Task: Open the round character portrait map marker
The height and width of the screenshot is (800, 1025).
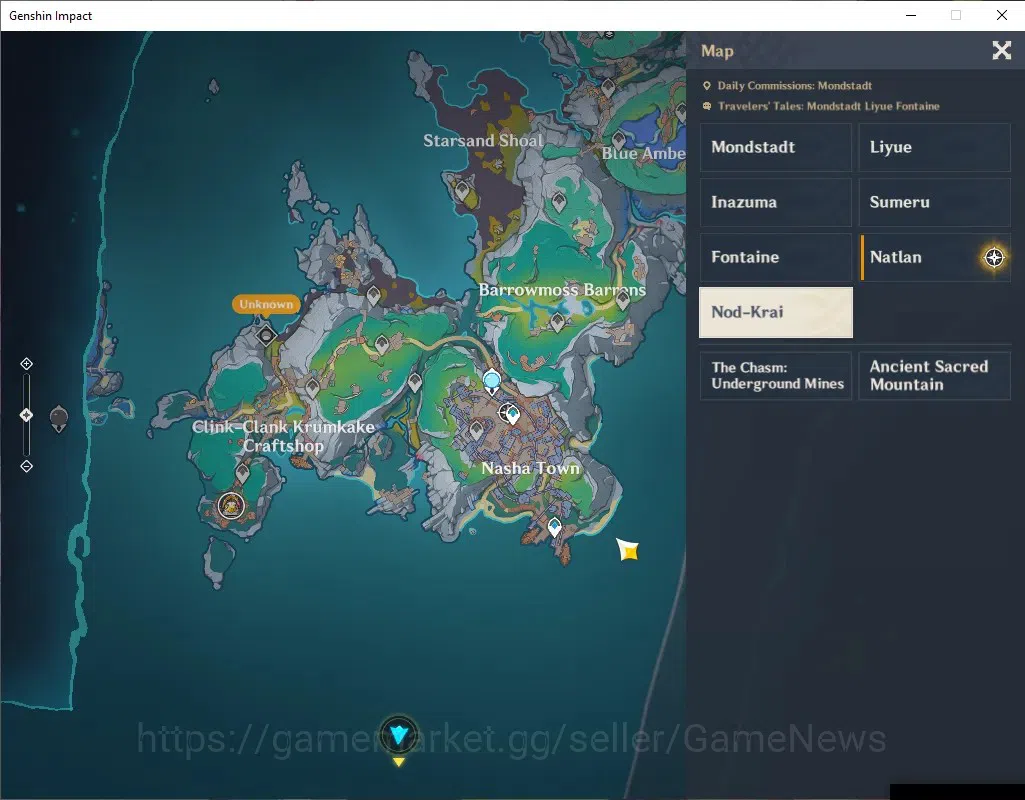Action: click(x=231, y=506)
